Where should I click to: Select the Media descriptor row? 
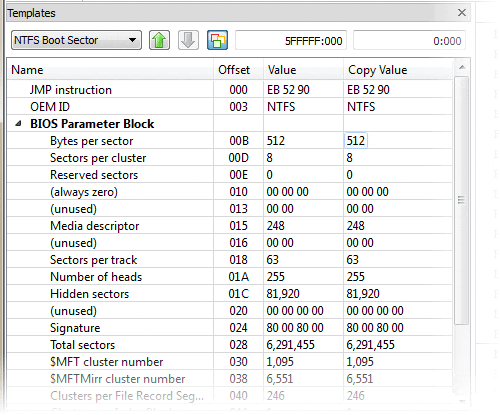pyautogui.click(x=230, y=226)
